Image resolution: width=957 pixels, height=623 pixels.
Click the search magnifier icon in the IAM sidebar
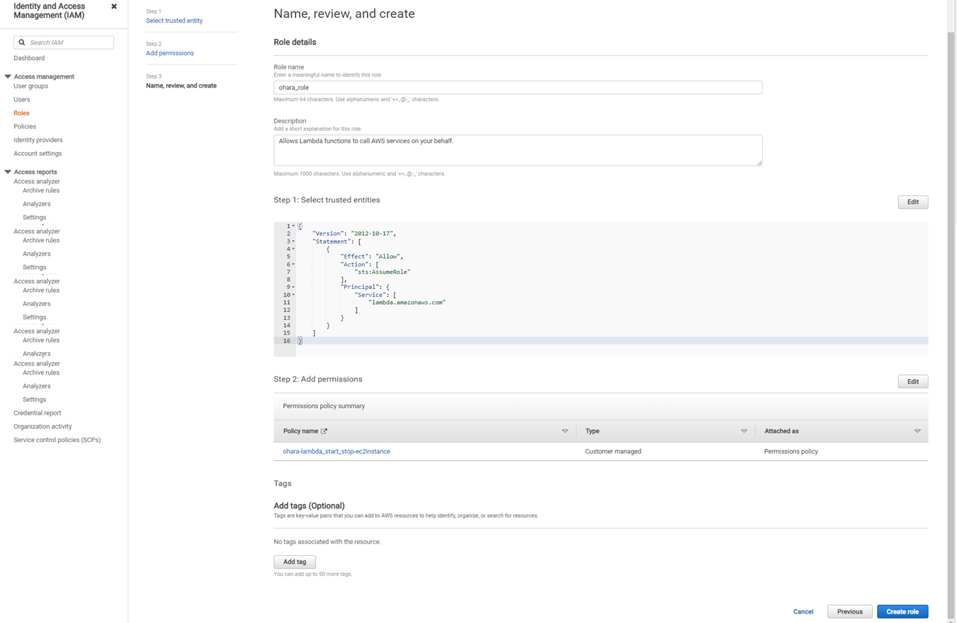[x=22, y=42]
